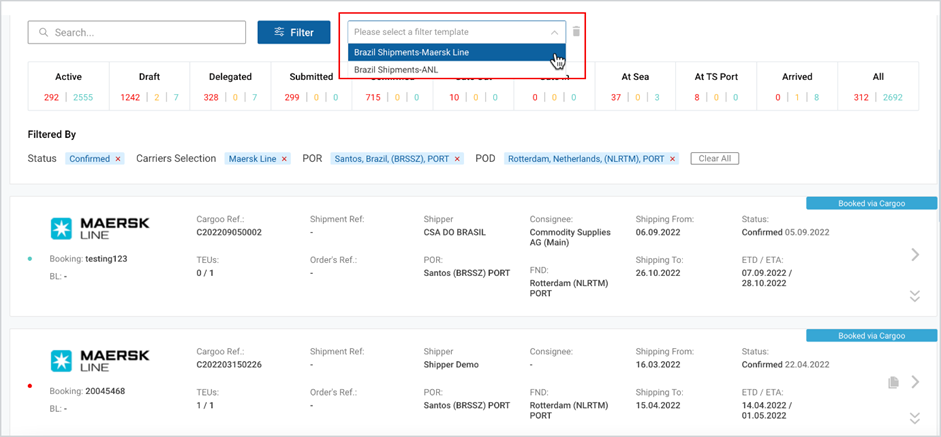Screen dimensions: 941x437
Task: Click Maersk Line logo on testing123 booking
Action: (100, 229)
